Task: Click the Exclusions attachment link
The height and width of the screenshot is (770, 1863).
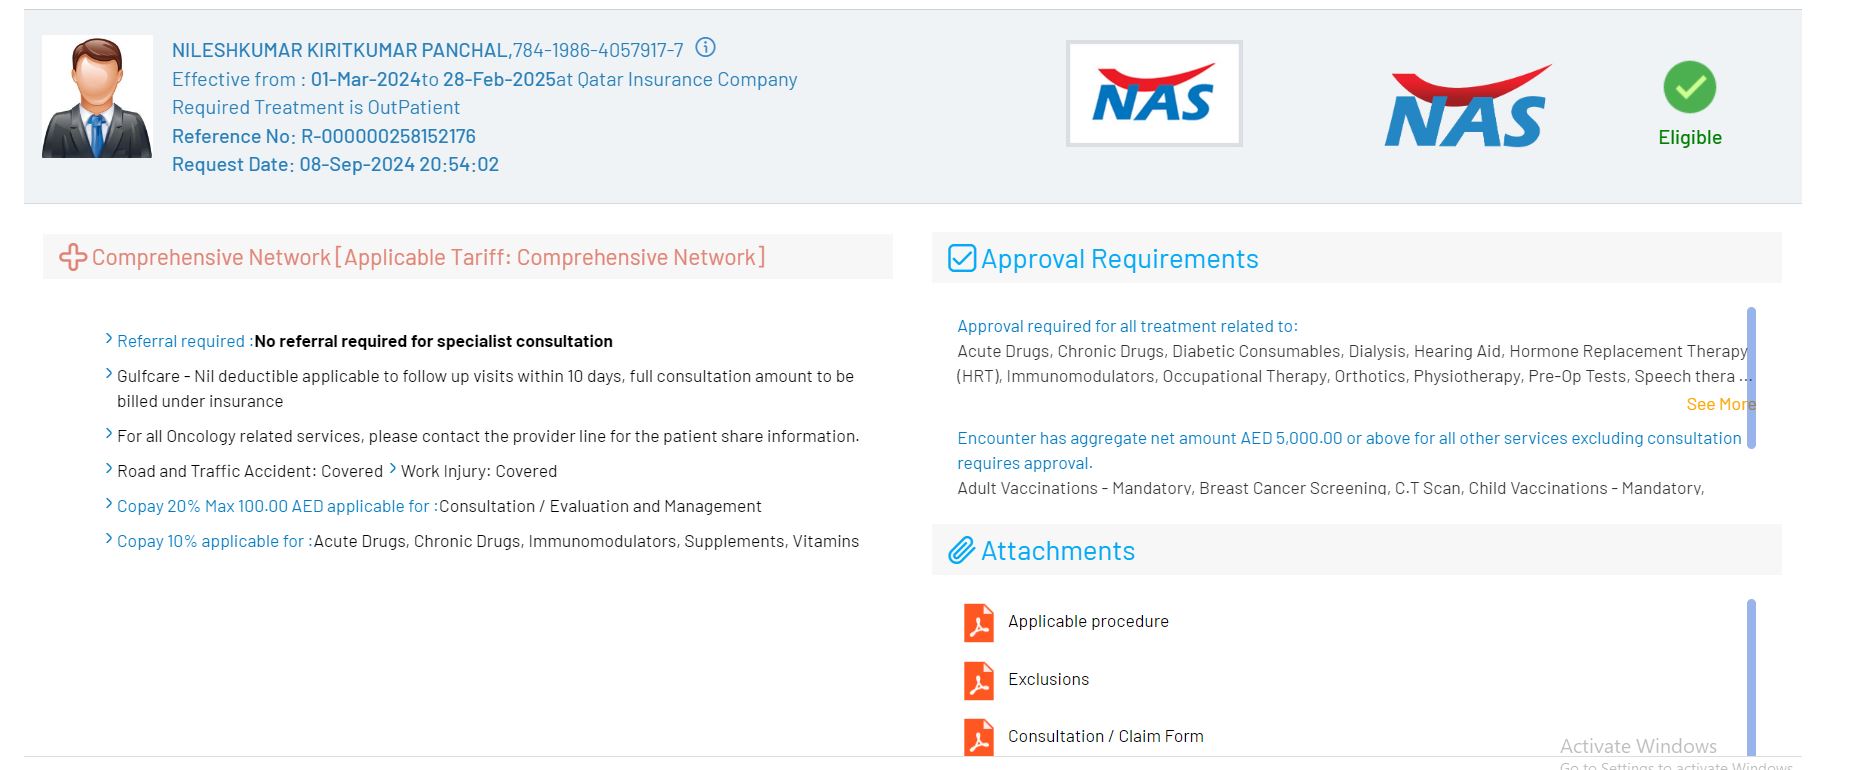Action: 1048,680
